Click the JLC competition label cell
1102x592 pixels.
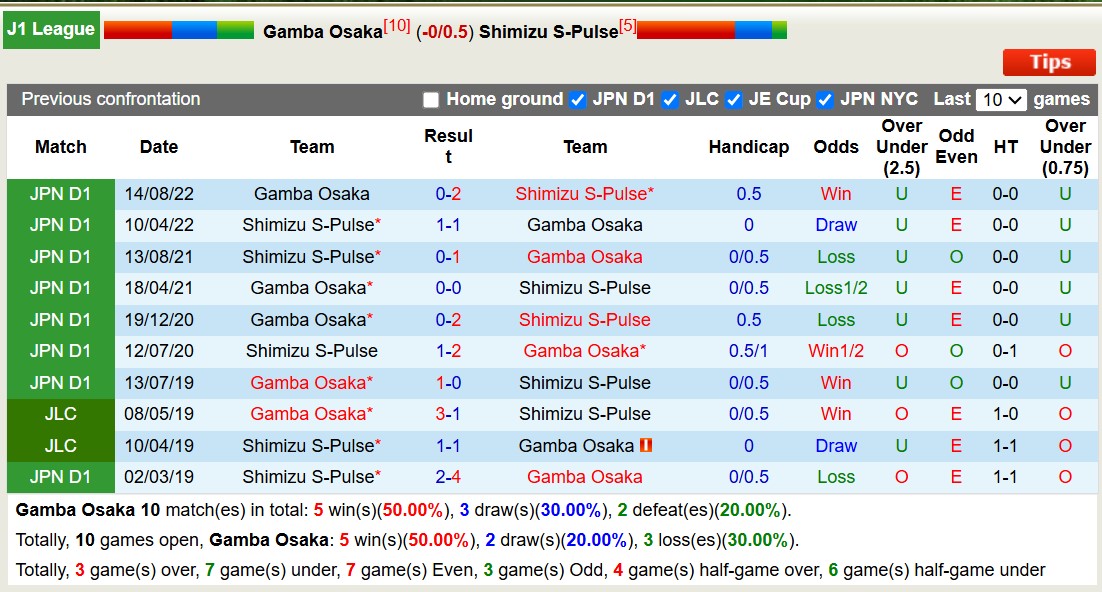point(60,414)
